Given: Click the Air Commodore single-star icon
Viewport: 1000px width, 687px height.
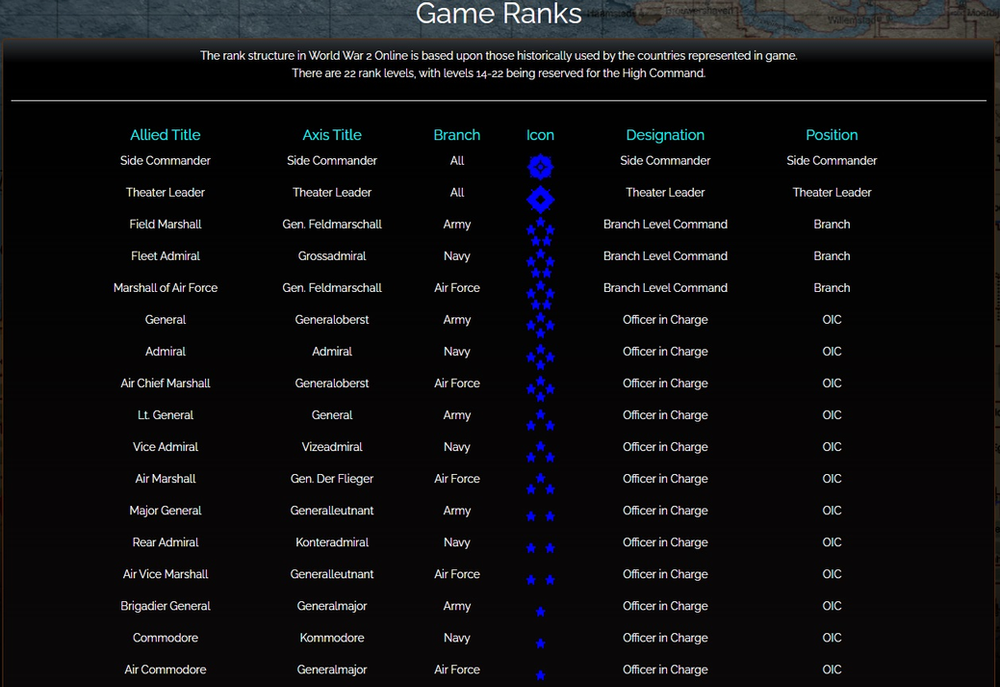Looking at the screenshot, I should click(x=540, y=675).
